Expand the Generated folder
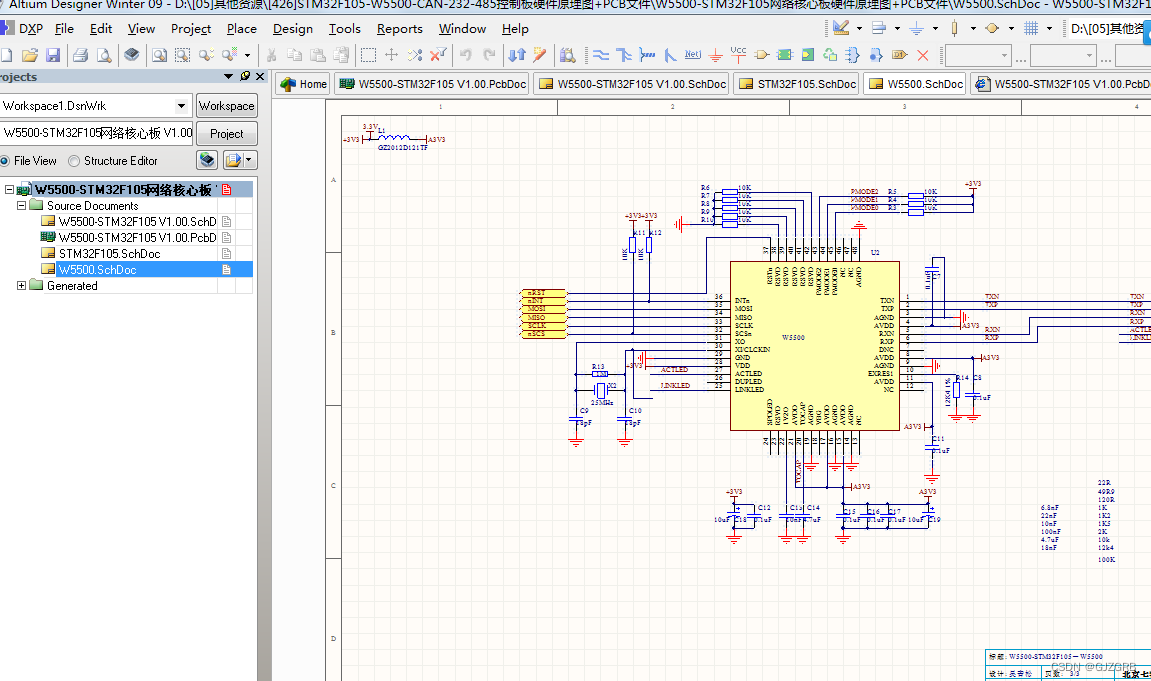This screenshot has width=1151, height=681. 22,285
